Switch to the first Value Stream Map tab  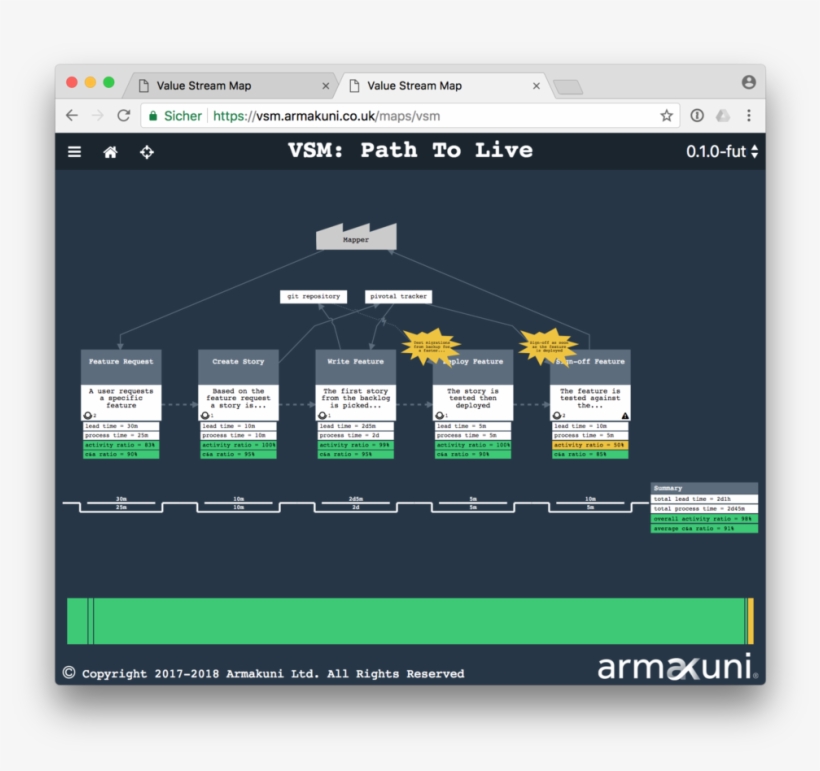coord(230,86)
